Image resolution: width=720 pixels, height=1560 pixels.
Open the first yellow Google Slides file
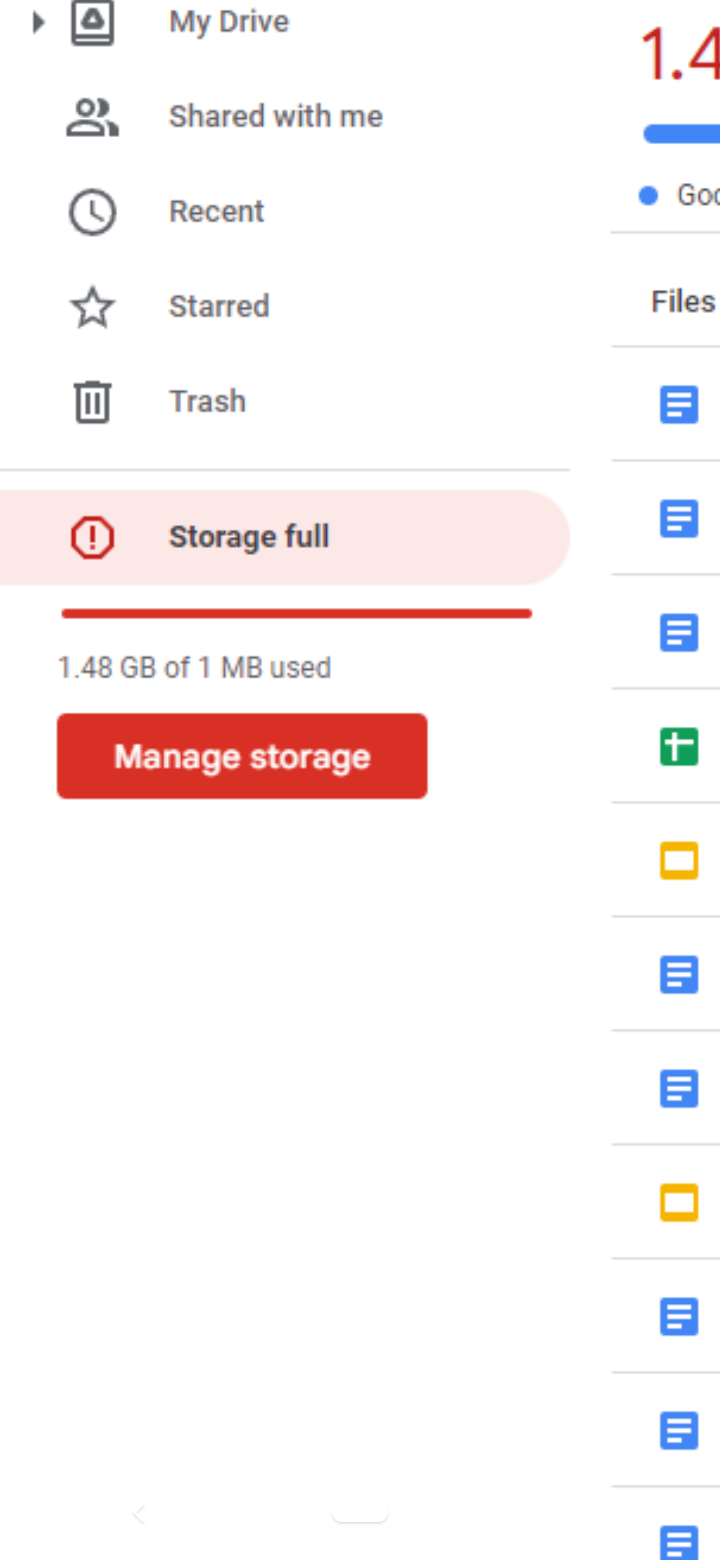pyautogui.click(x=679, y=861)
